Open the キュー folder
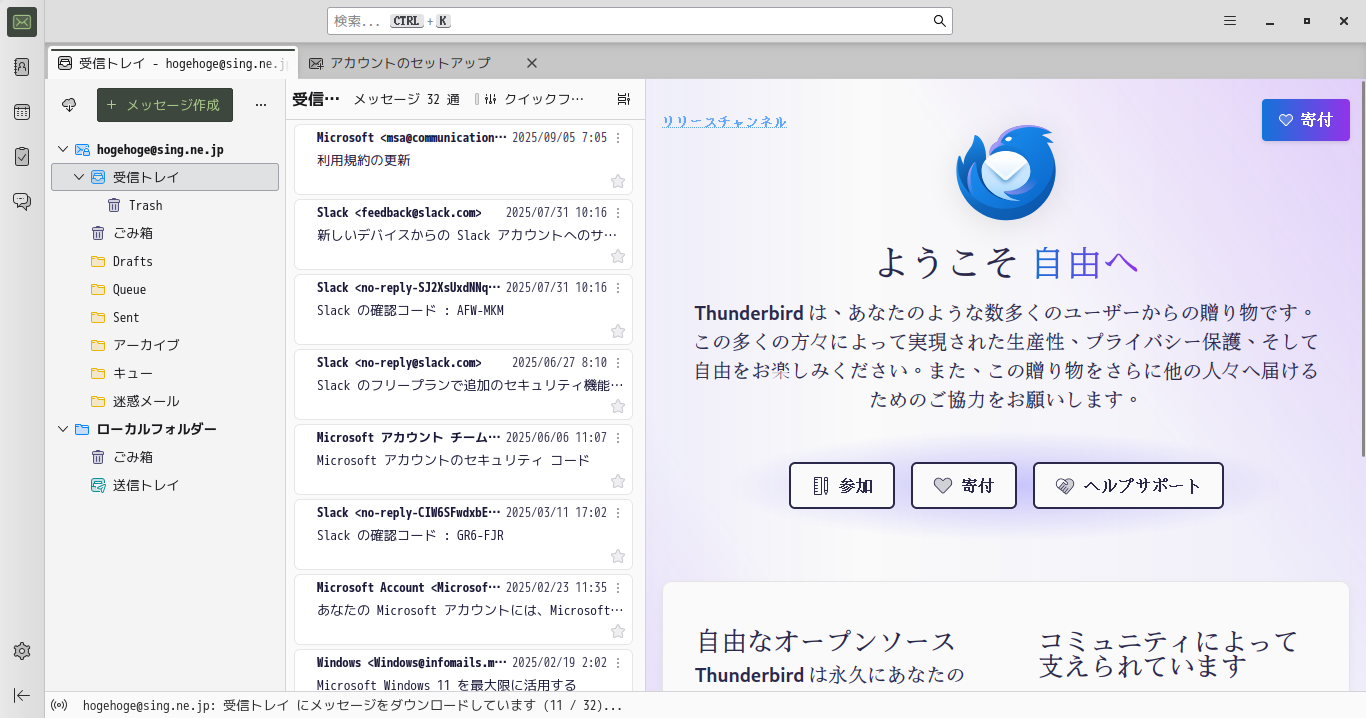The width and height of the screenshot is (1366, 718). click(x=166, y=373)
